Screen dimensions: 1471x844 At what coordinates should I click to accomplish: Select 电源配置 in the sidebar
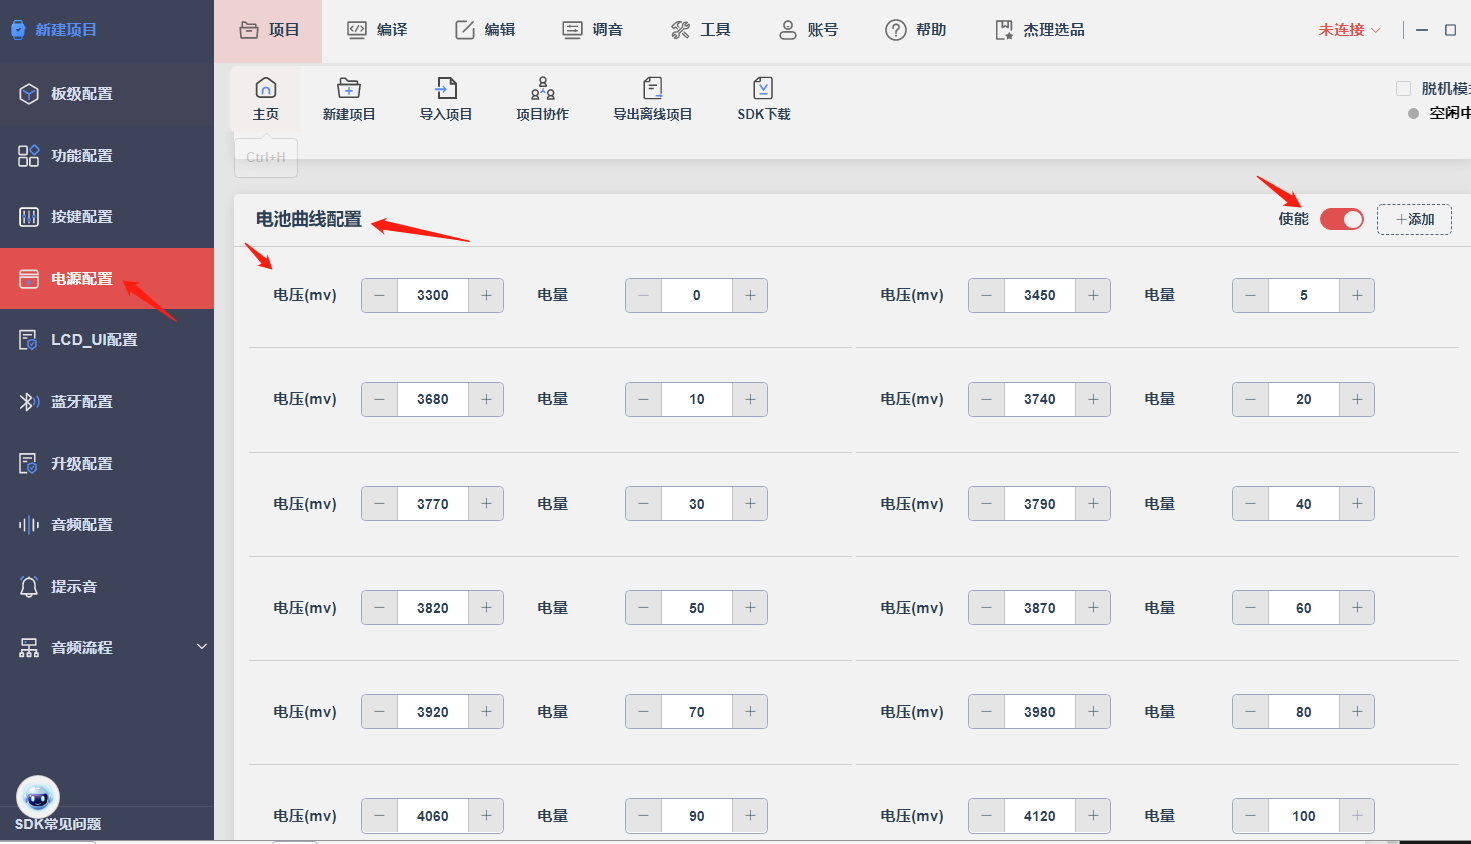[107, 279]
